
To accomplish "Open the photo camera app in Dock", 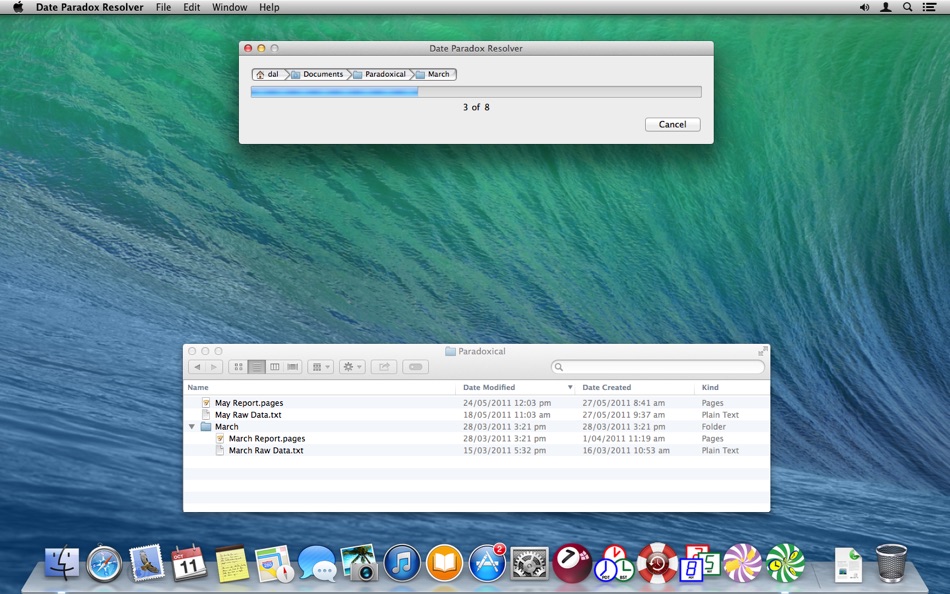I will click(359, 563).
